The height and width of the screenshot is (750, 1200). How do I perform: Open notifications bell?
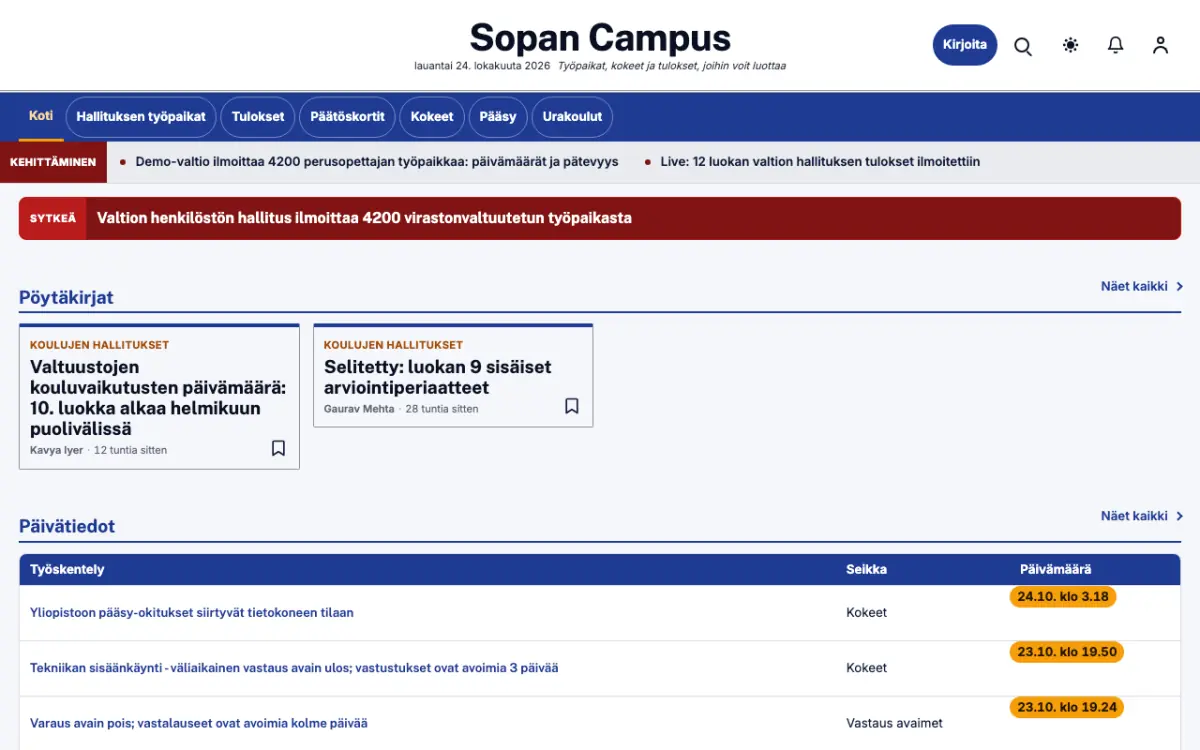[1116, 45]
